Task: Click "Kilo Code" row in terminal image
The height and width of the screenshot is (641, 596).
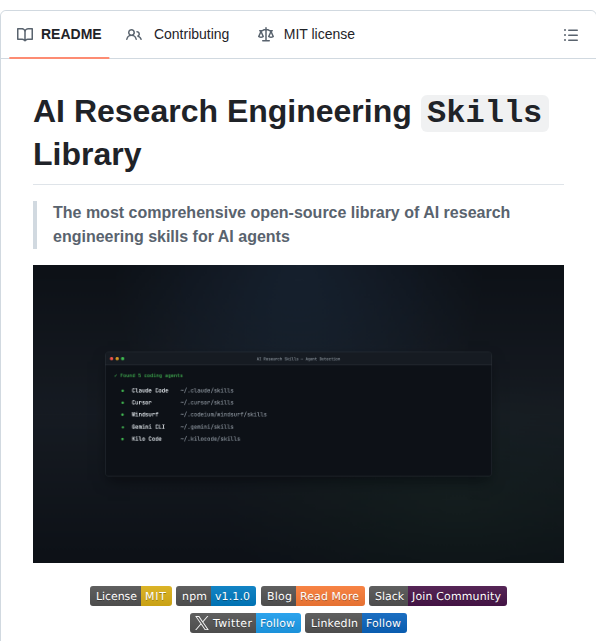Action: click(181, 439)
